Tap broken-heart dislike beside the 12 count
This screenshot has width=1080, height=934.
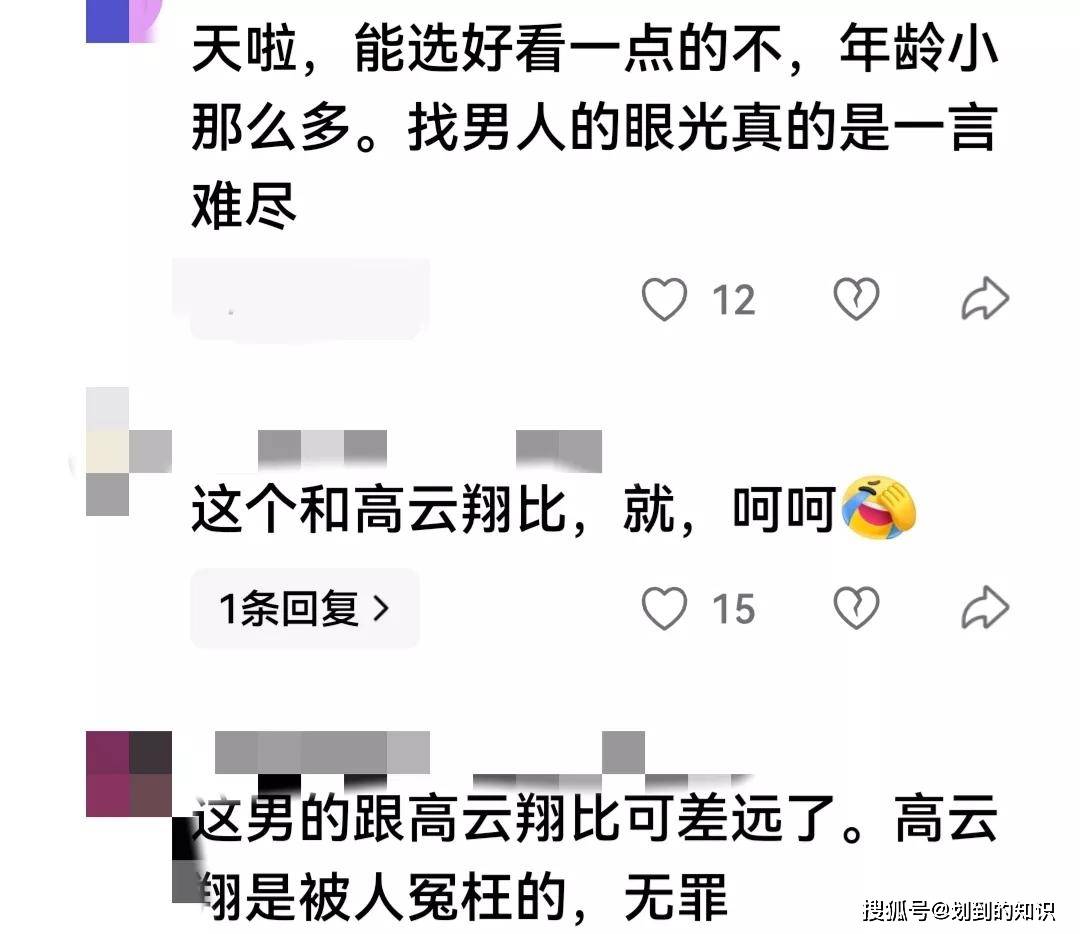856,299
